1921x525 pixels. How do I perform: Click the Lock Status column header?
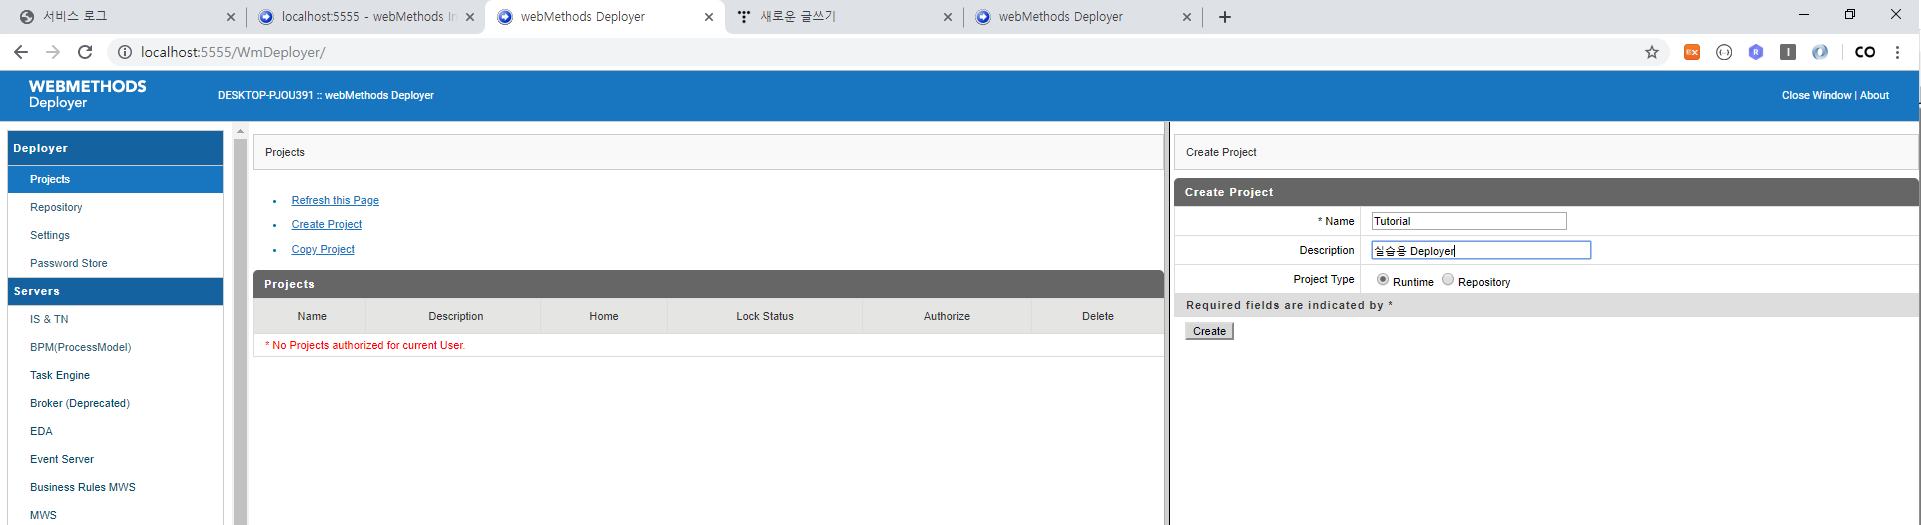pos(765,316)
